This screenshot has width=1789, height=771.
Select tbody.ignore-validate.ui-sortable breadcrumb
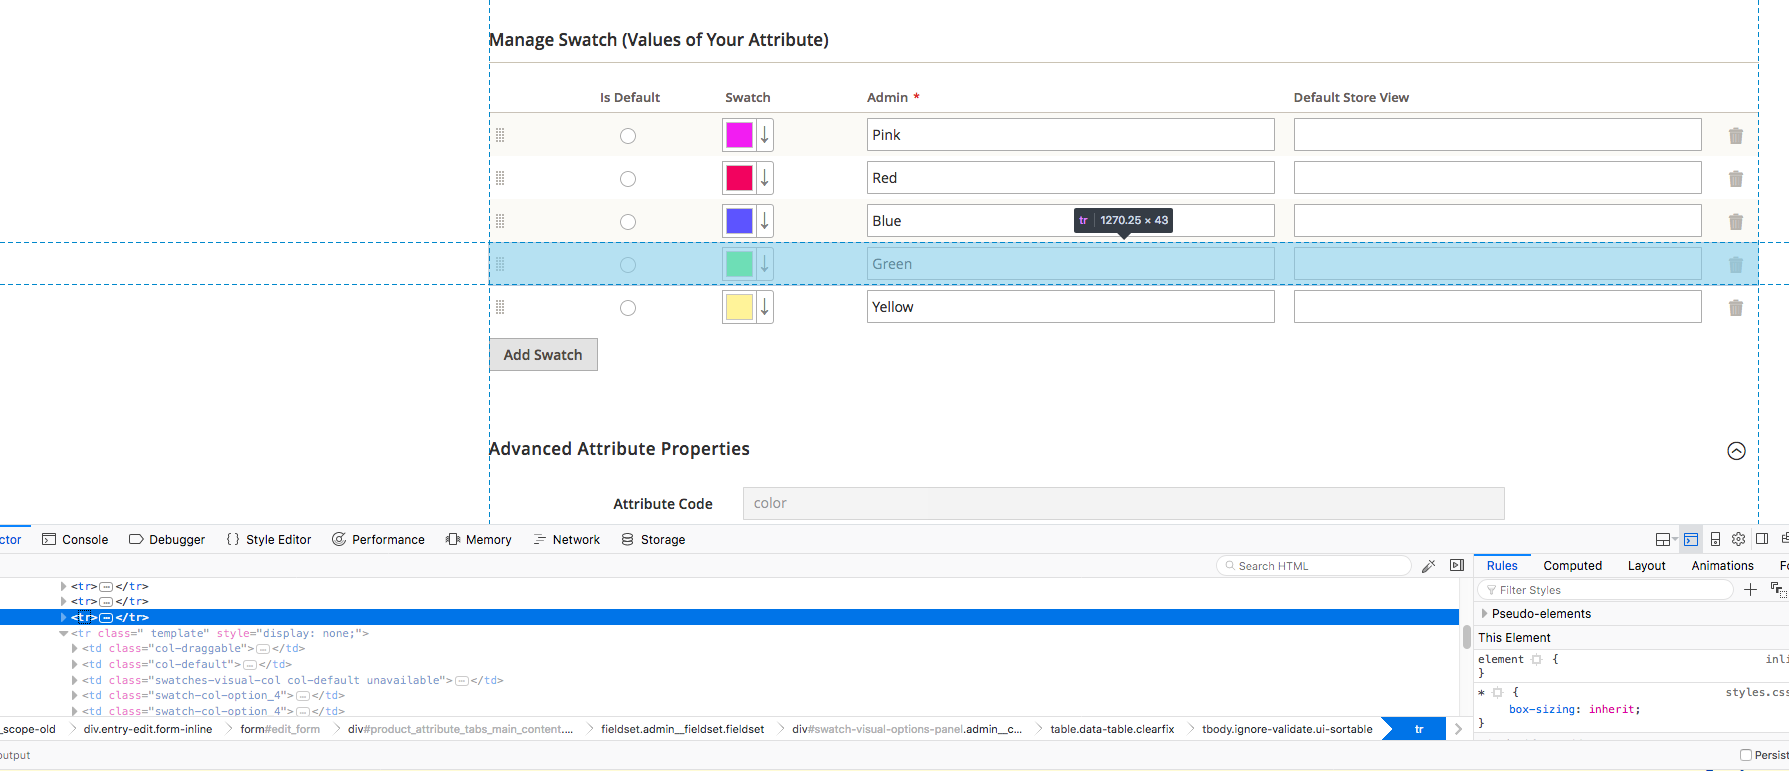coord(1287,729)
